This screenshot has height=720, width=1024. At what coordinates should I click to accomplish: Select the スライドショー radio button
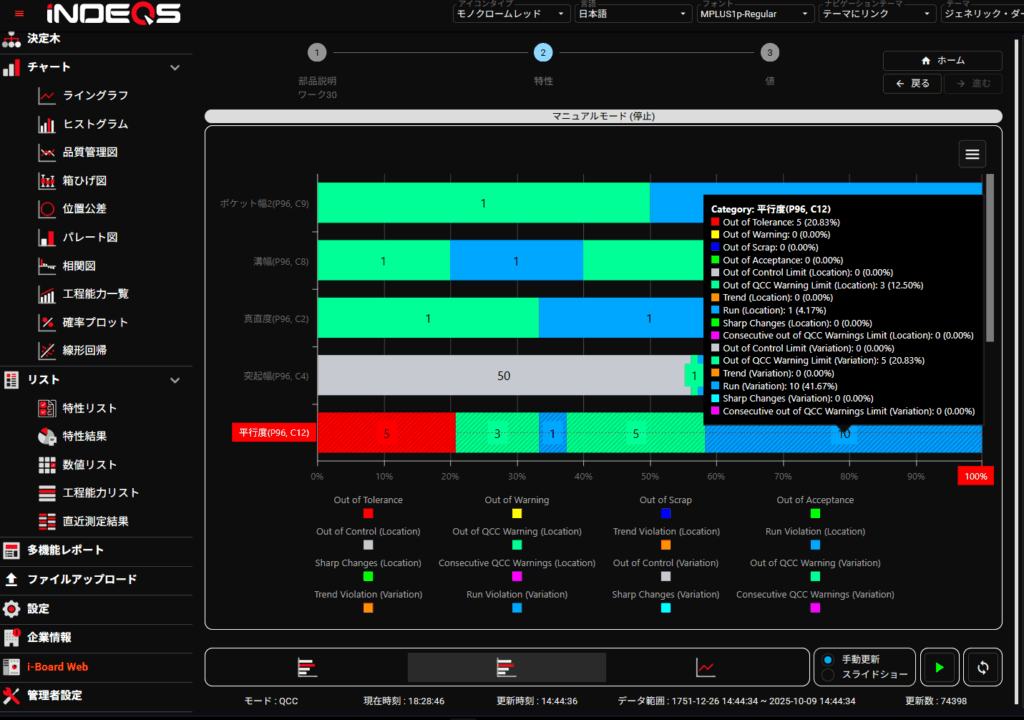coord(827,674)
